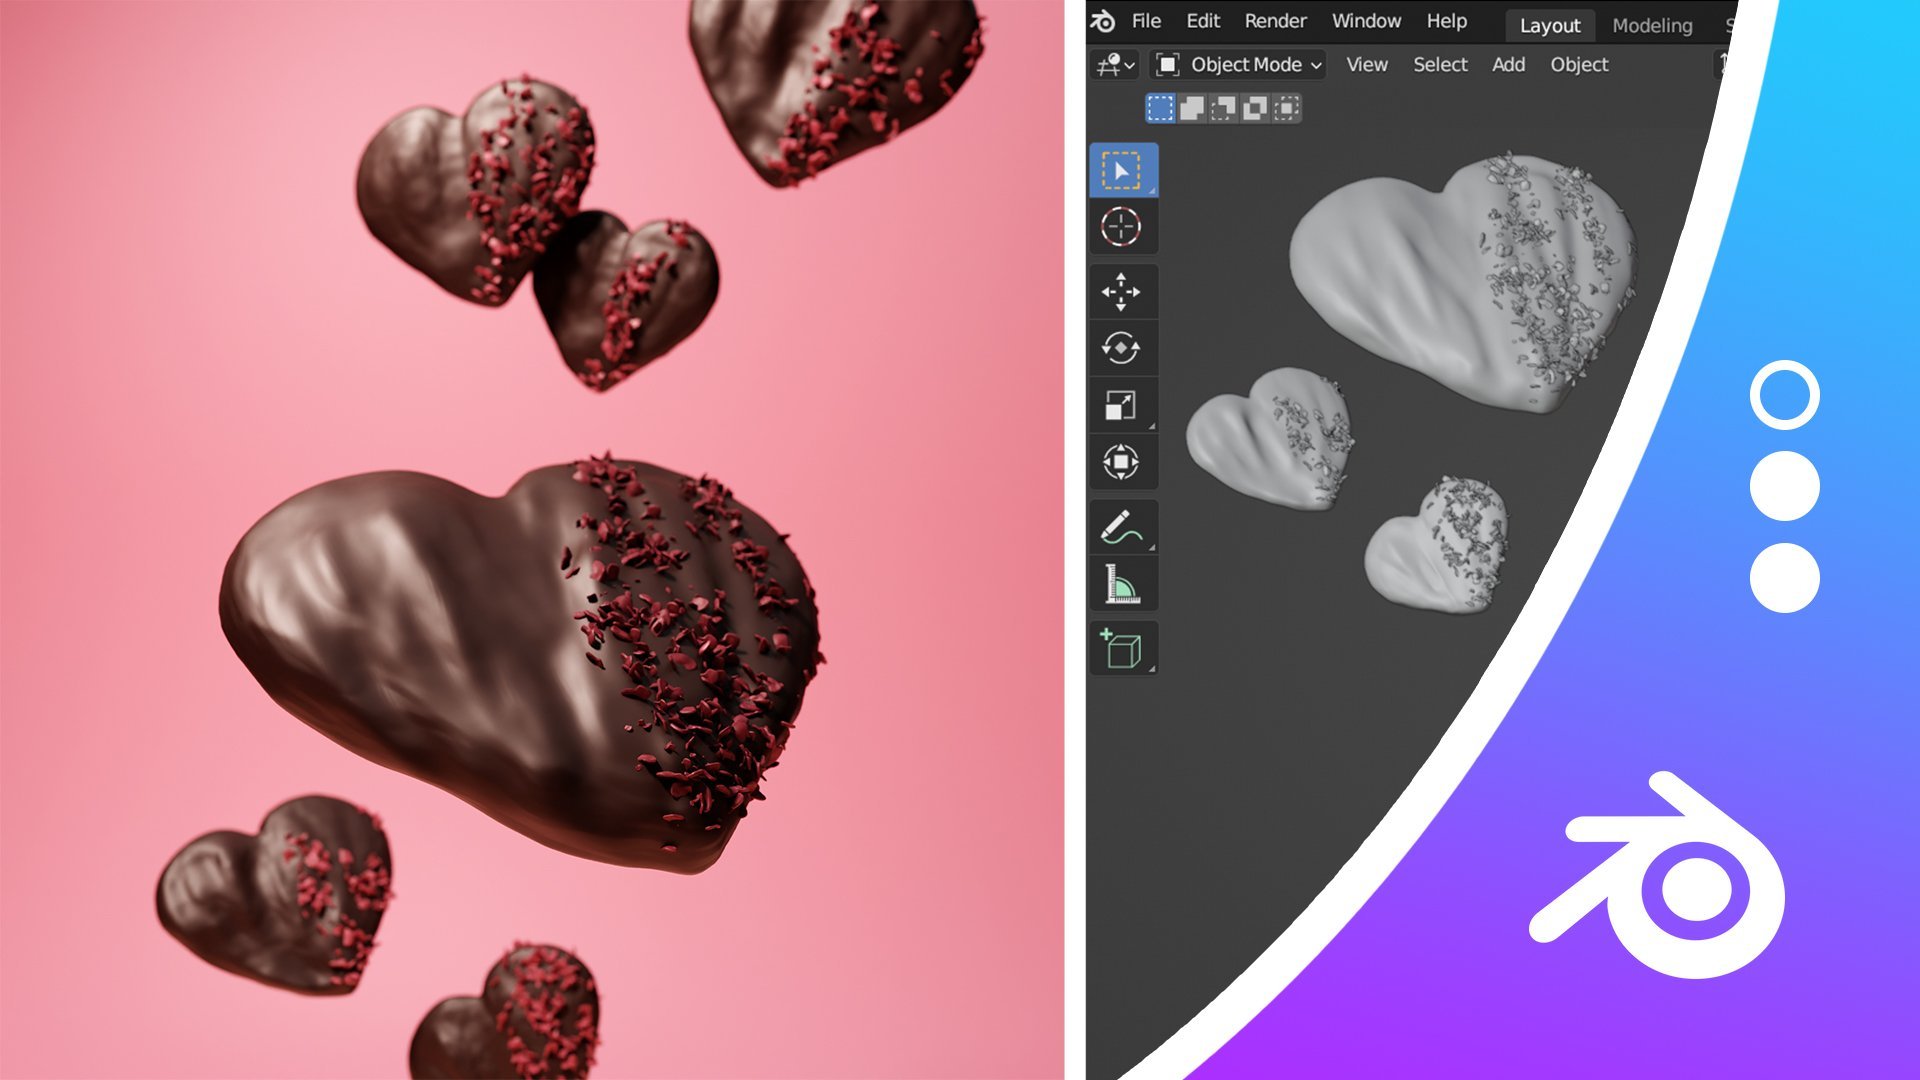Screen dimensions: 1920x1080
Task: Open the Render menu
Action: [1275, 21]
